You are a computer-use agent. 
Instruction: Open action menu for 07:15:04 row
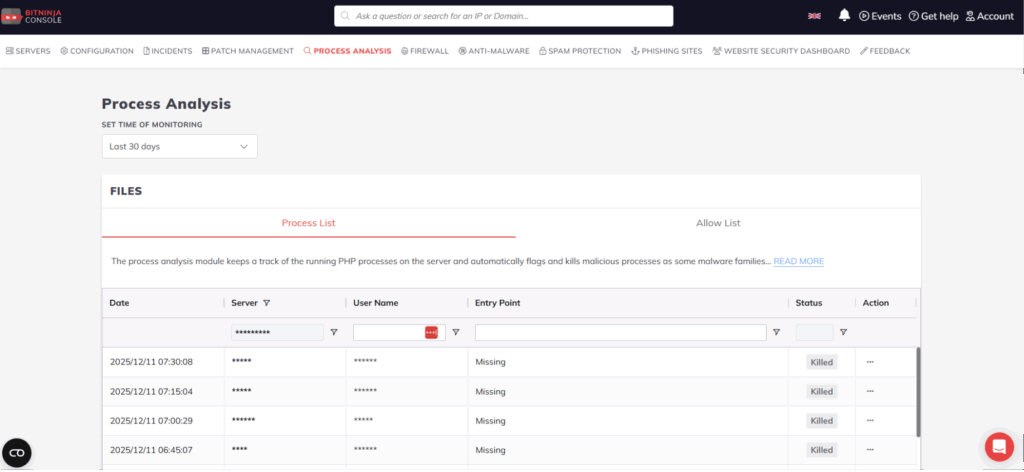[870, 392]
